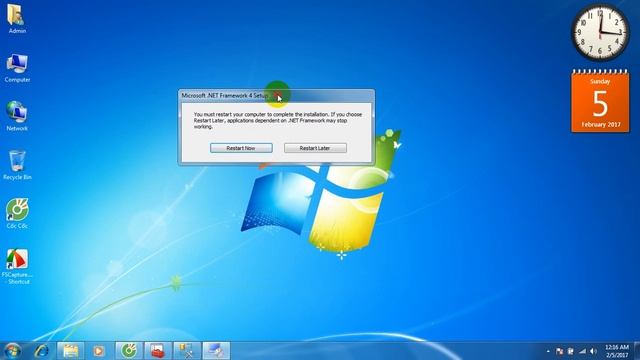This screenshot has height=360, width=640.
Task: Select the Network desktop icon
Action: (17, 116)
